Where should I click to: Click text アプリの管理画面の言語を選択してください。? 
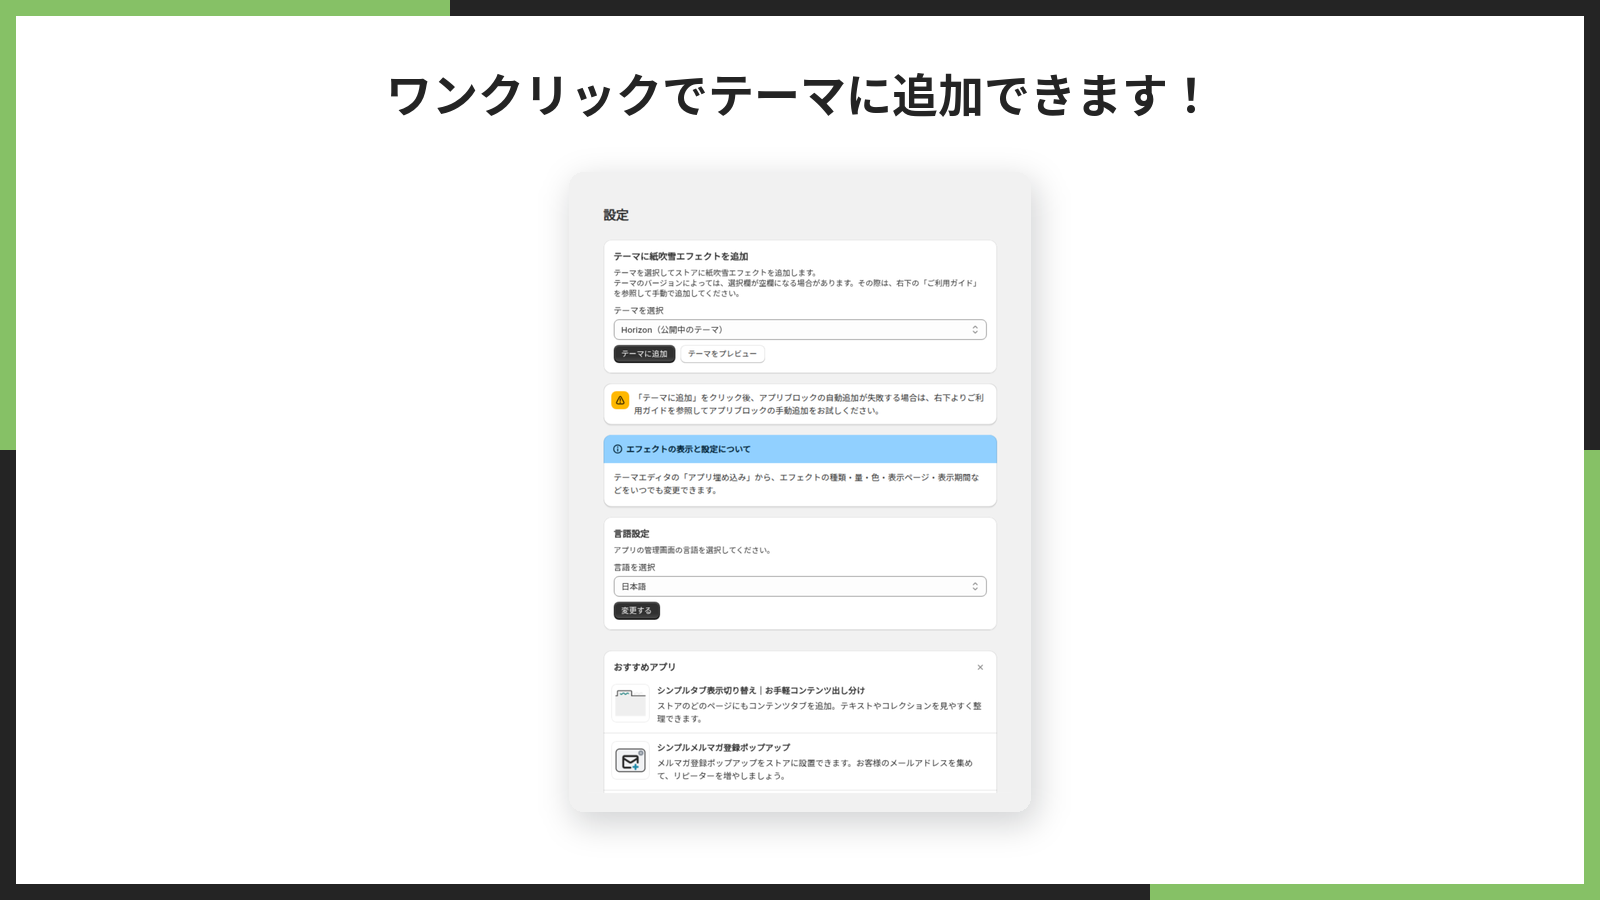click(x=692, y=550)
